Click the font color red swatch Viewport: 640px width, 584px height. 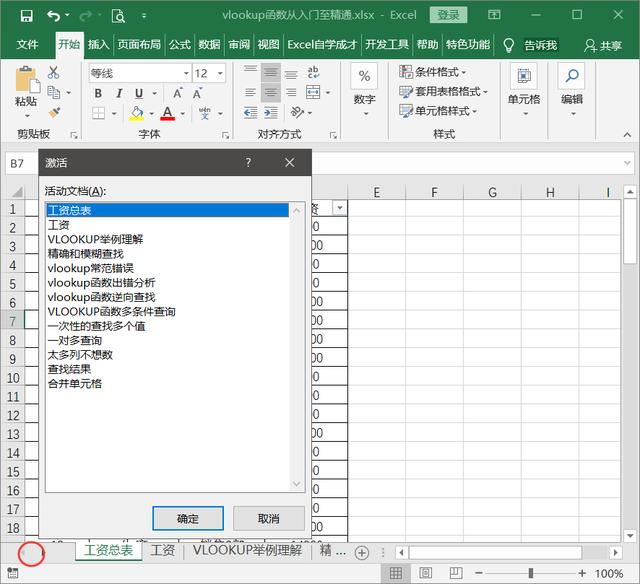(x=167, y=113)
